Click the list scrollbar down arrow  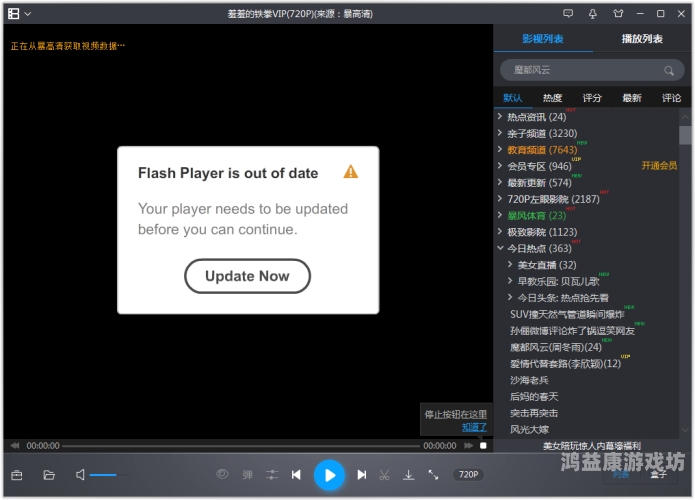(x=685, y=430)
